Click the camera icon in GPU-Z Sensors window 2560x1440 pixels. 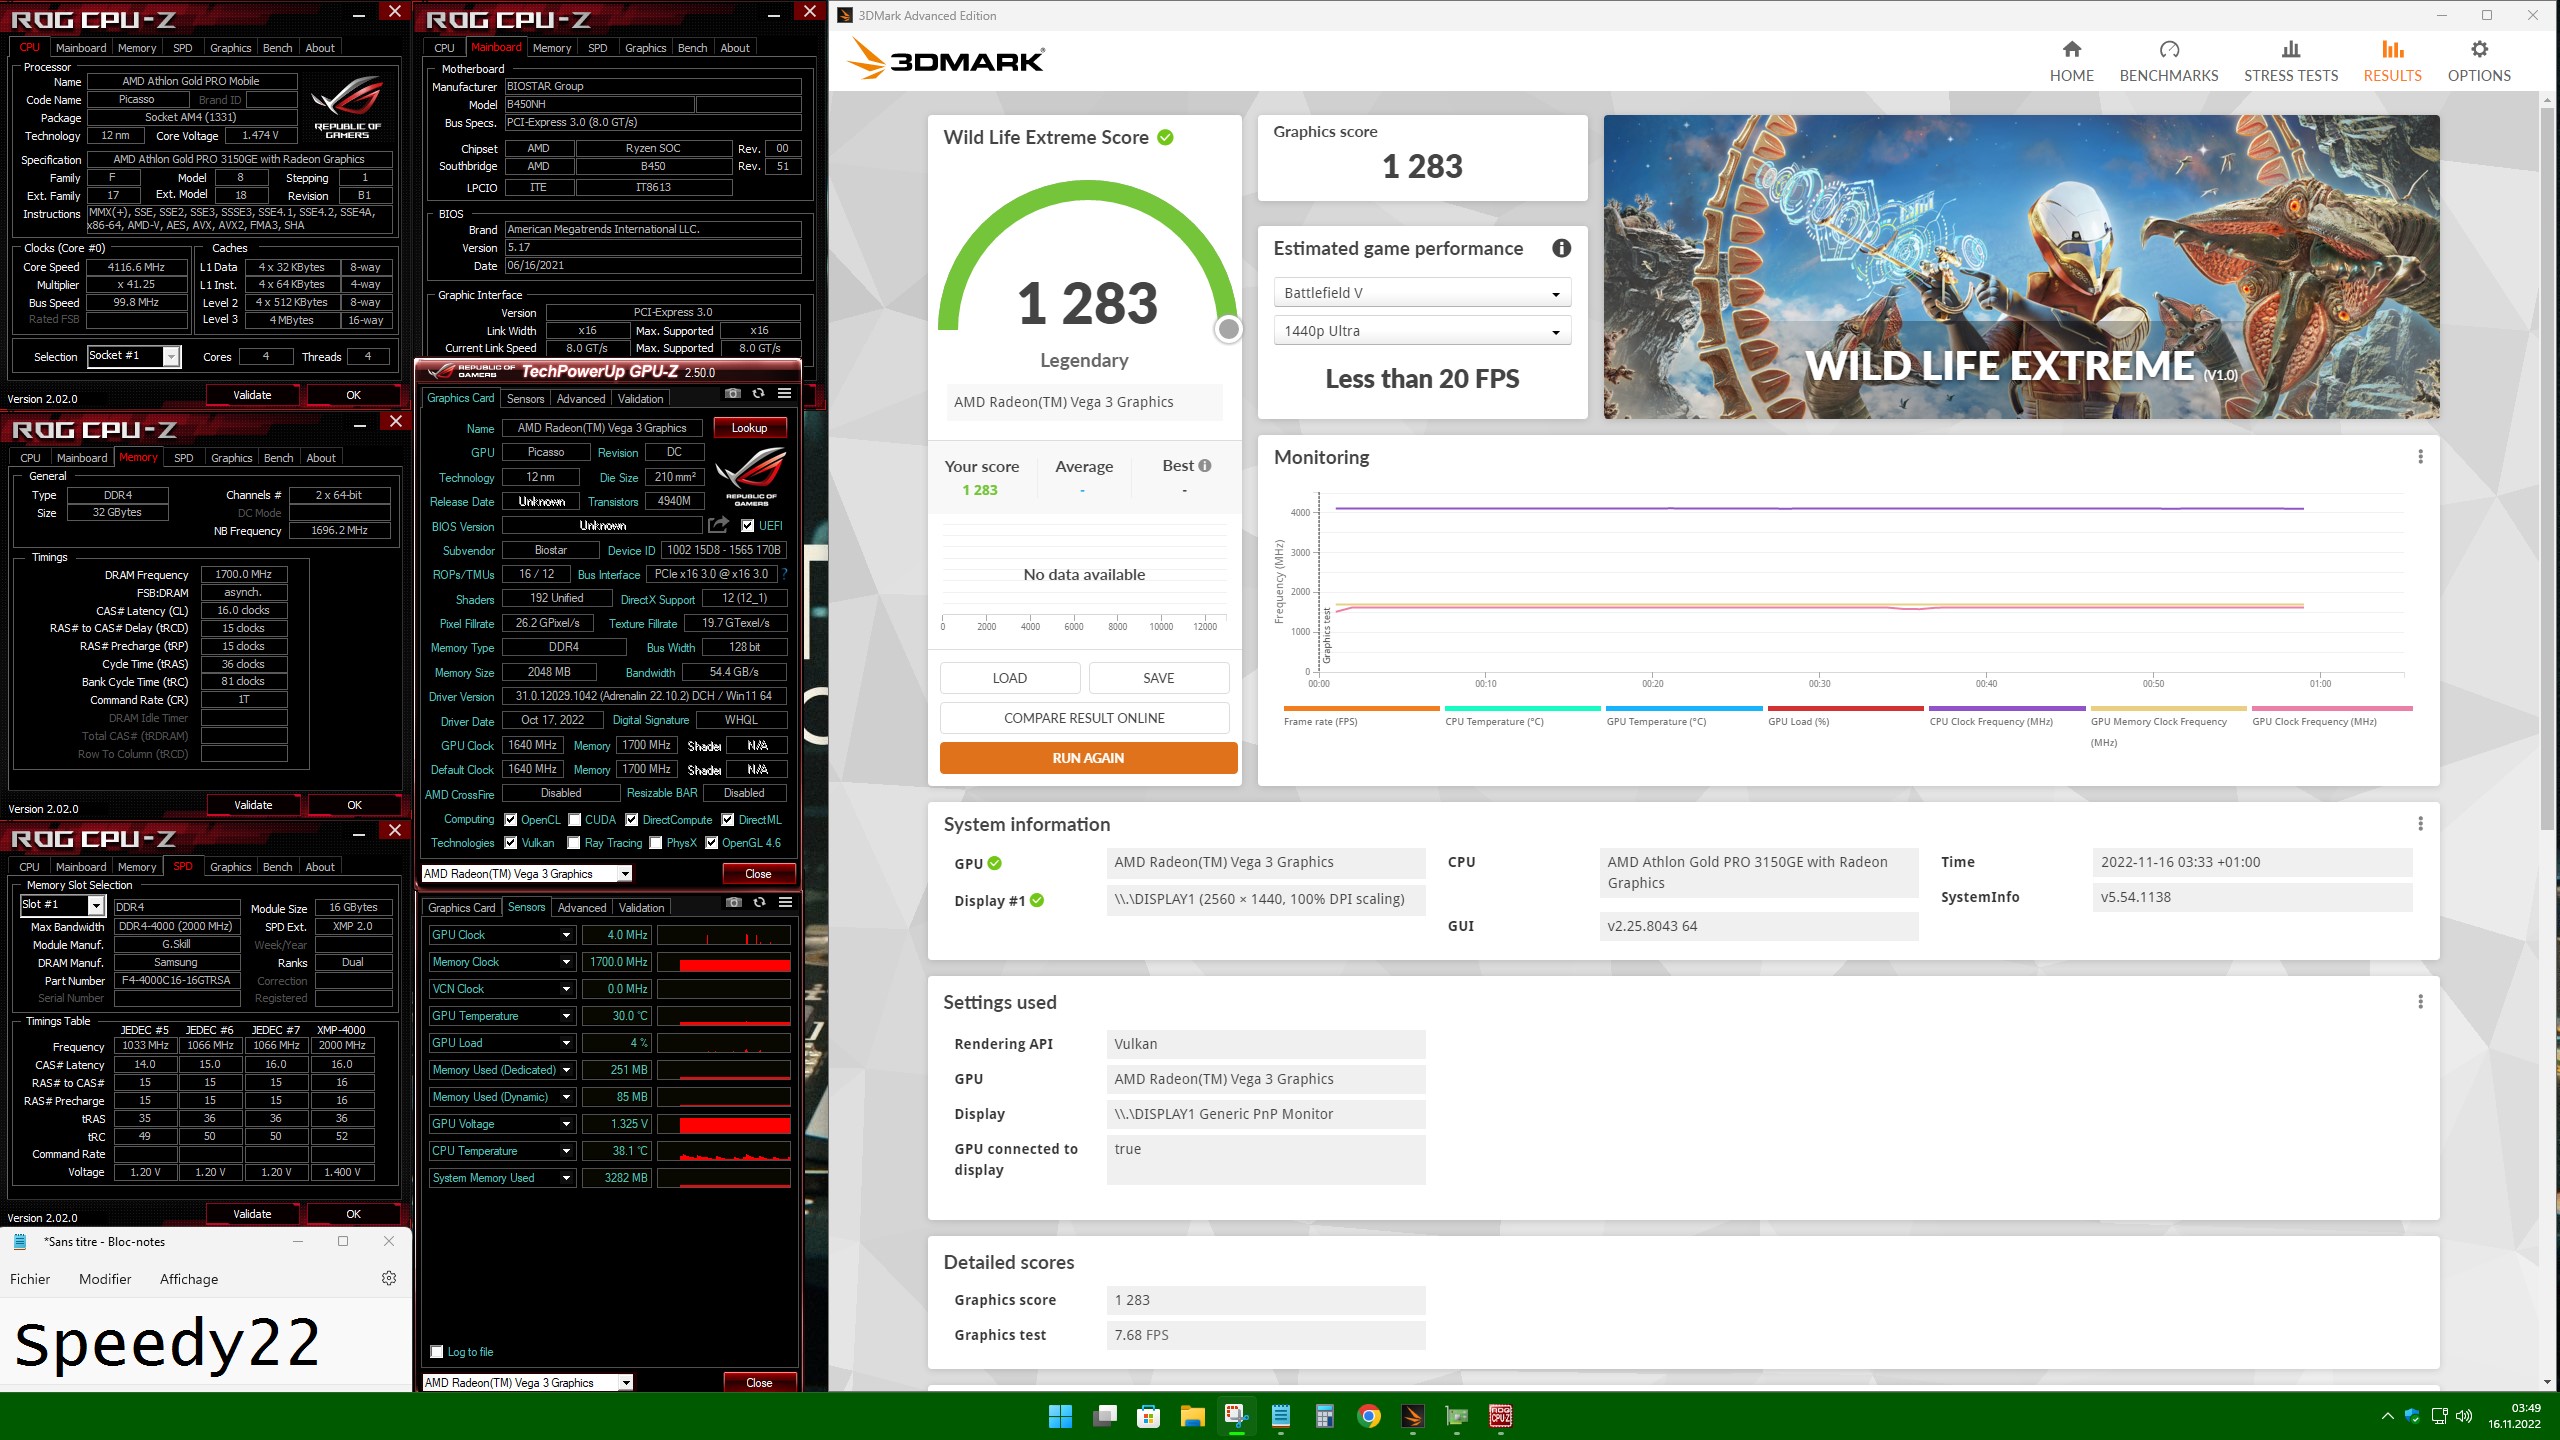(x=733, y=903)
